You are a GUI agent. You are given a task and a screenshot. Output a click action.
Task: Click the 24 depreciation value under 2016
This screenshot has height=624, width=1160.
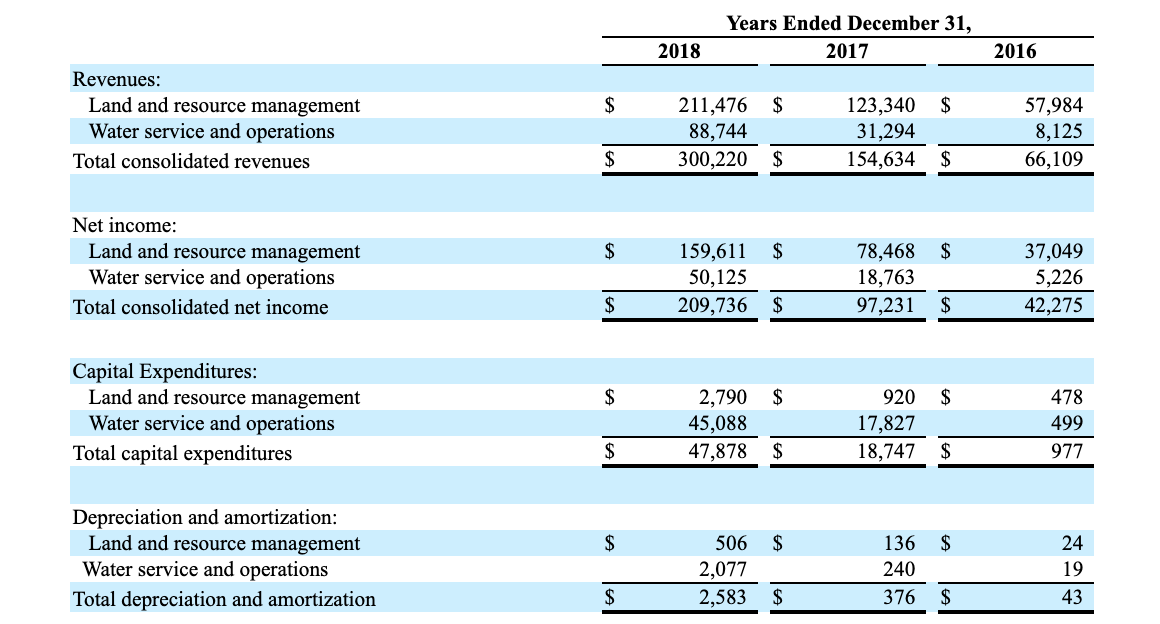click(1074, 543)
